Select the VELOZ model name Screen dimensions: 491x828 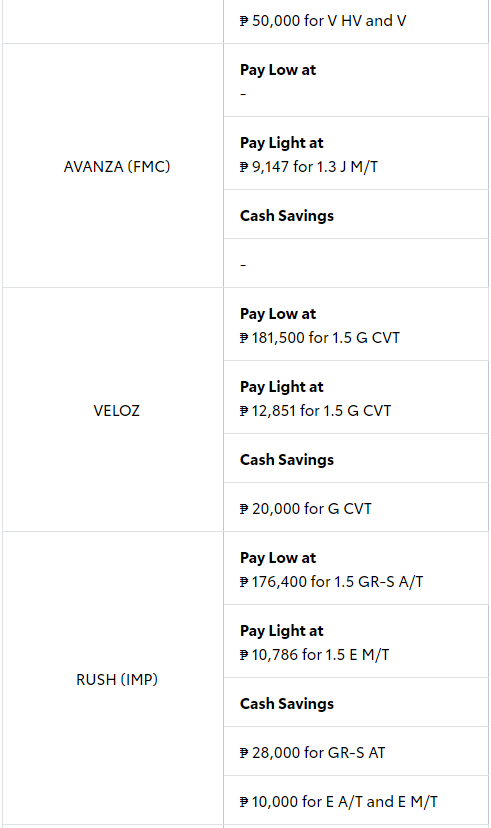(117, 410)
